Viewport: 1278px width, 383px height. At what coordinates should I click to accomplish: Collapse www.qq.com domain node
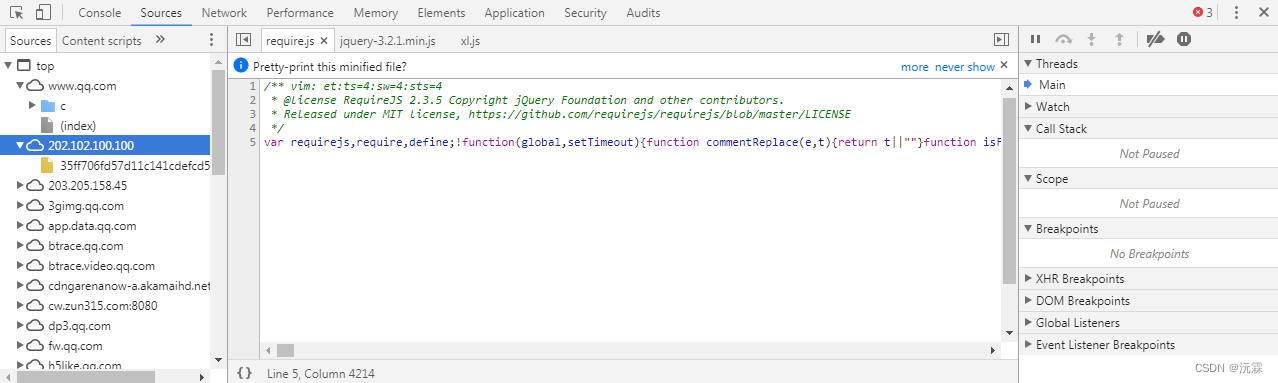(x=20, y=86)
